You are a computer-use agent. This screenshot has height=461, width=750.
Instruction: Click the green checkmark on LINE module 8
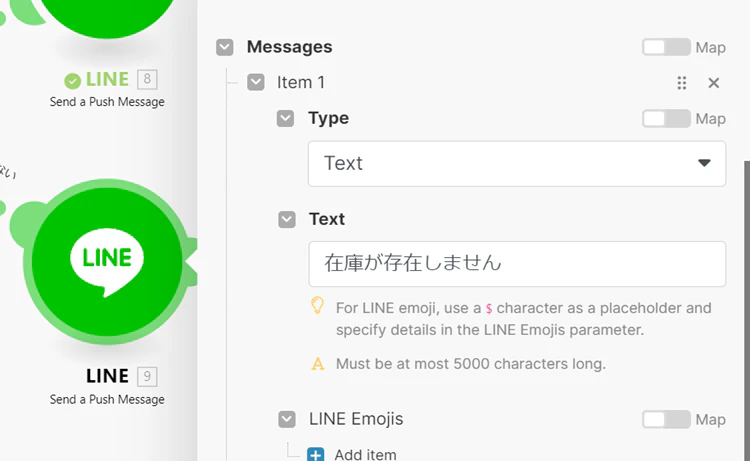click(72, 81)
